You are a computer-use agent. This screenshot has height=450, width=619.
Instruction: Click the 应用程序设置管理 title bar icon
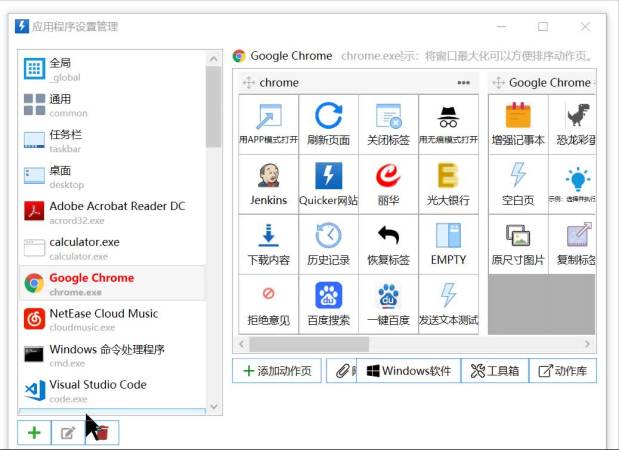(x=22, y=26)
